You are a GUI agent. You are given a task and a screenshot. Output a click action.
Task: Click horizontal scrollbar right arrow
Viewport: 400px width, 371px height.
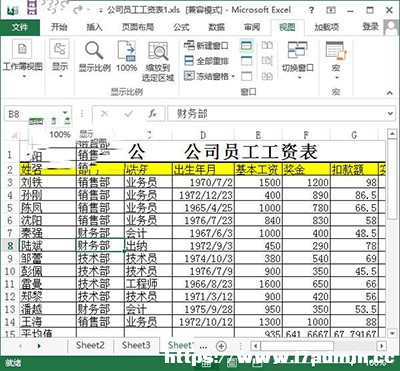(382, 346)
